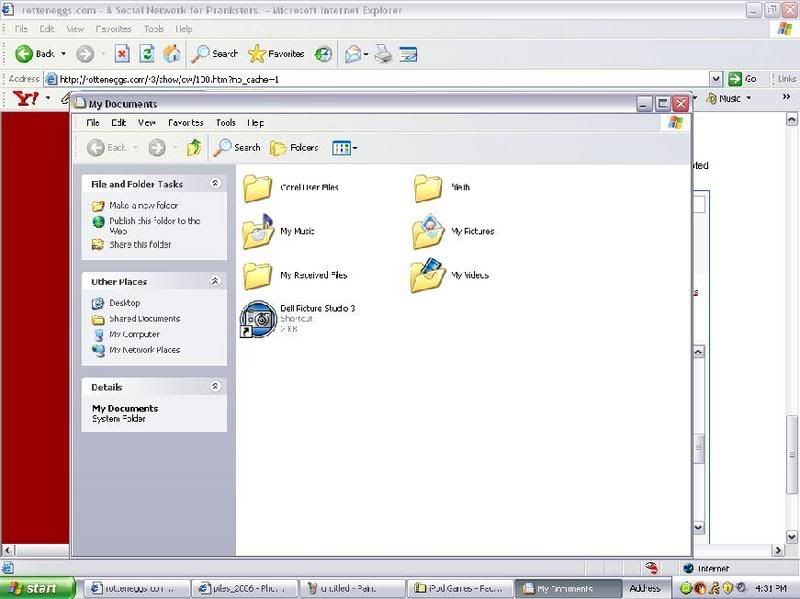This screenshot has width=800, height=599.
Task: Open the Yahoo! logo dropdown arrow
Action: tap(48, 97)
